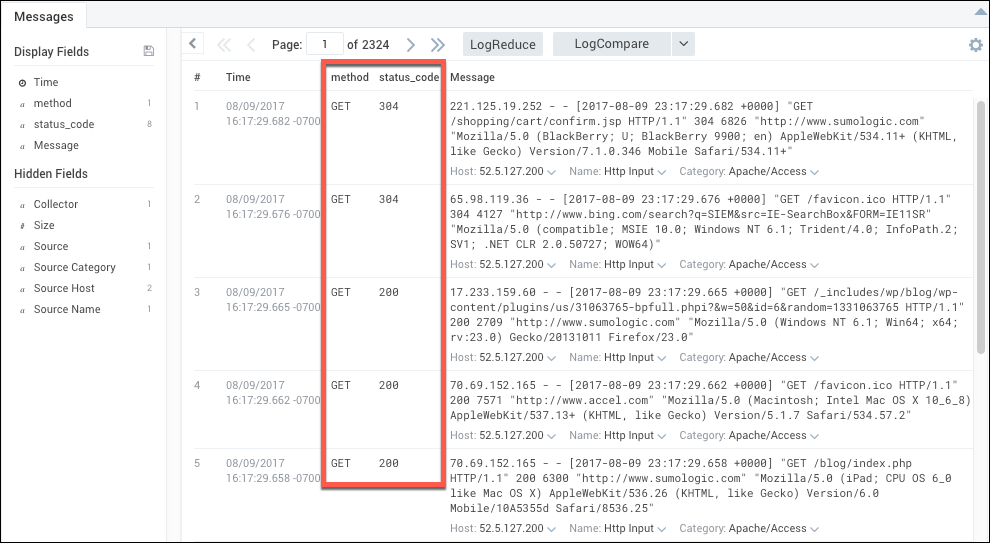Screen dimensions: 990x543
Task: Click the save display fields icon
Action: point(149,51)
